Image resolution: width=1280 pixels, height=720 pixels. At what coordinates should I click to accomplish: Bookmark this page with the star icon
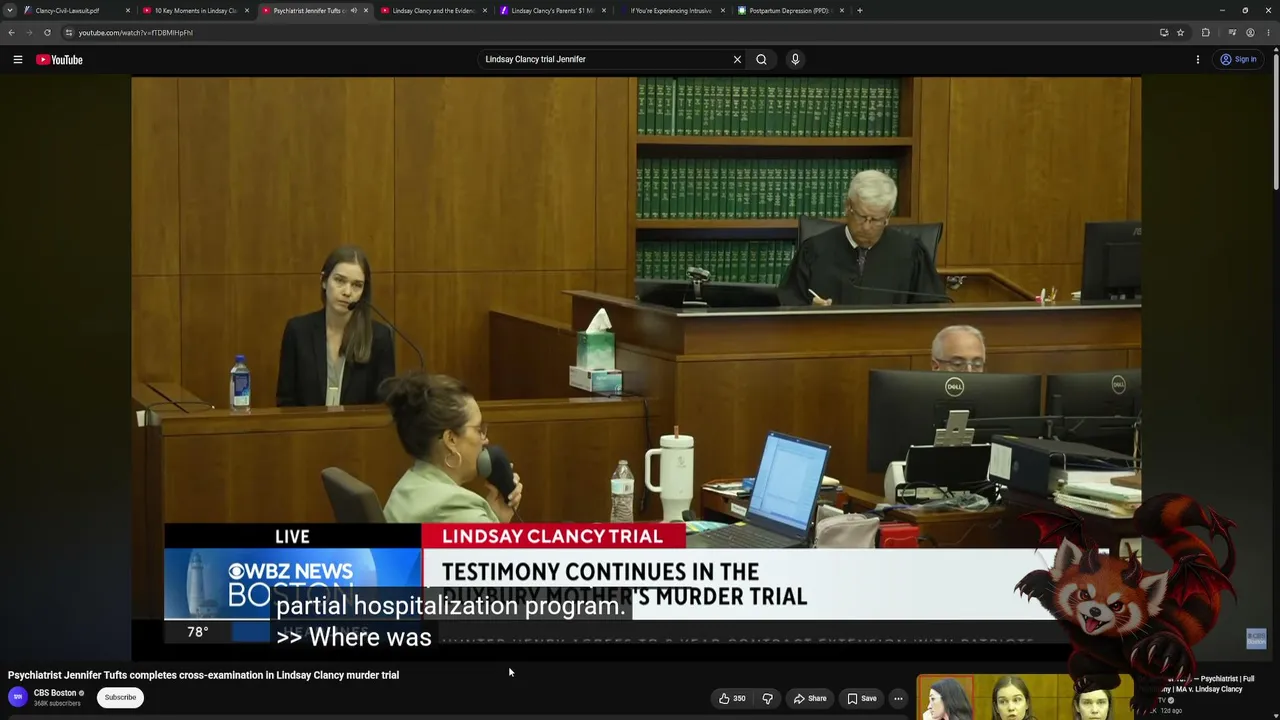click(x=1180, y=33)
